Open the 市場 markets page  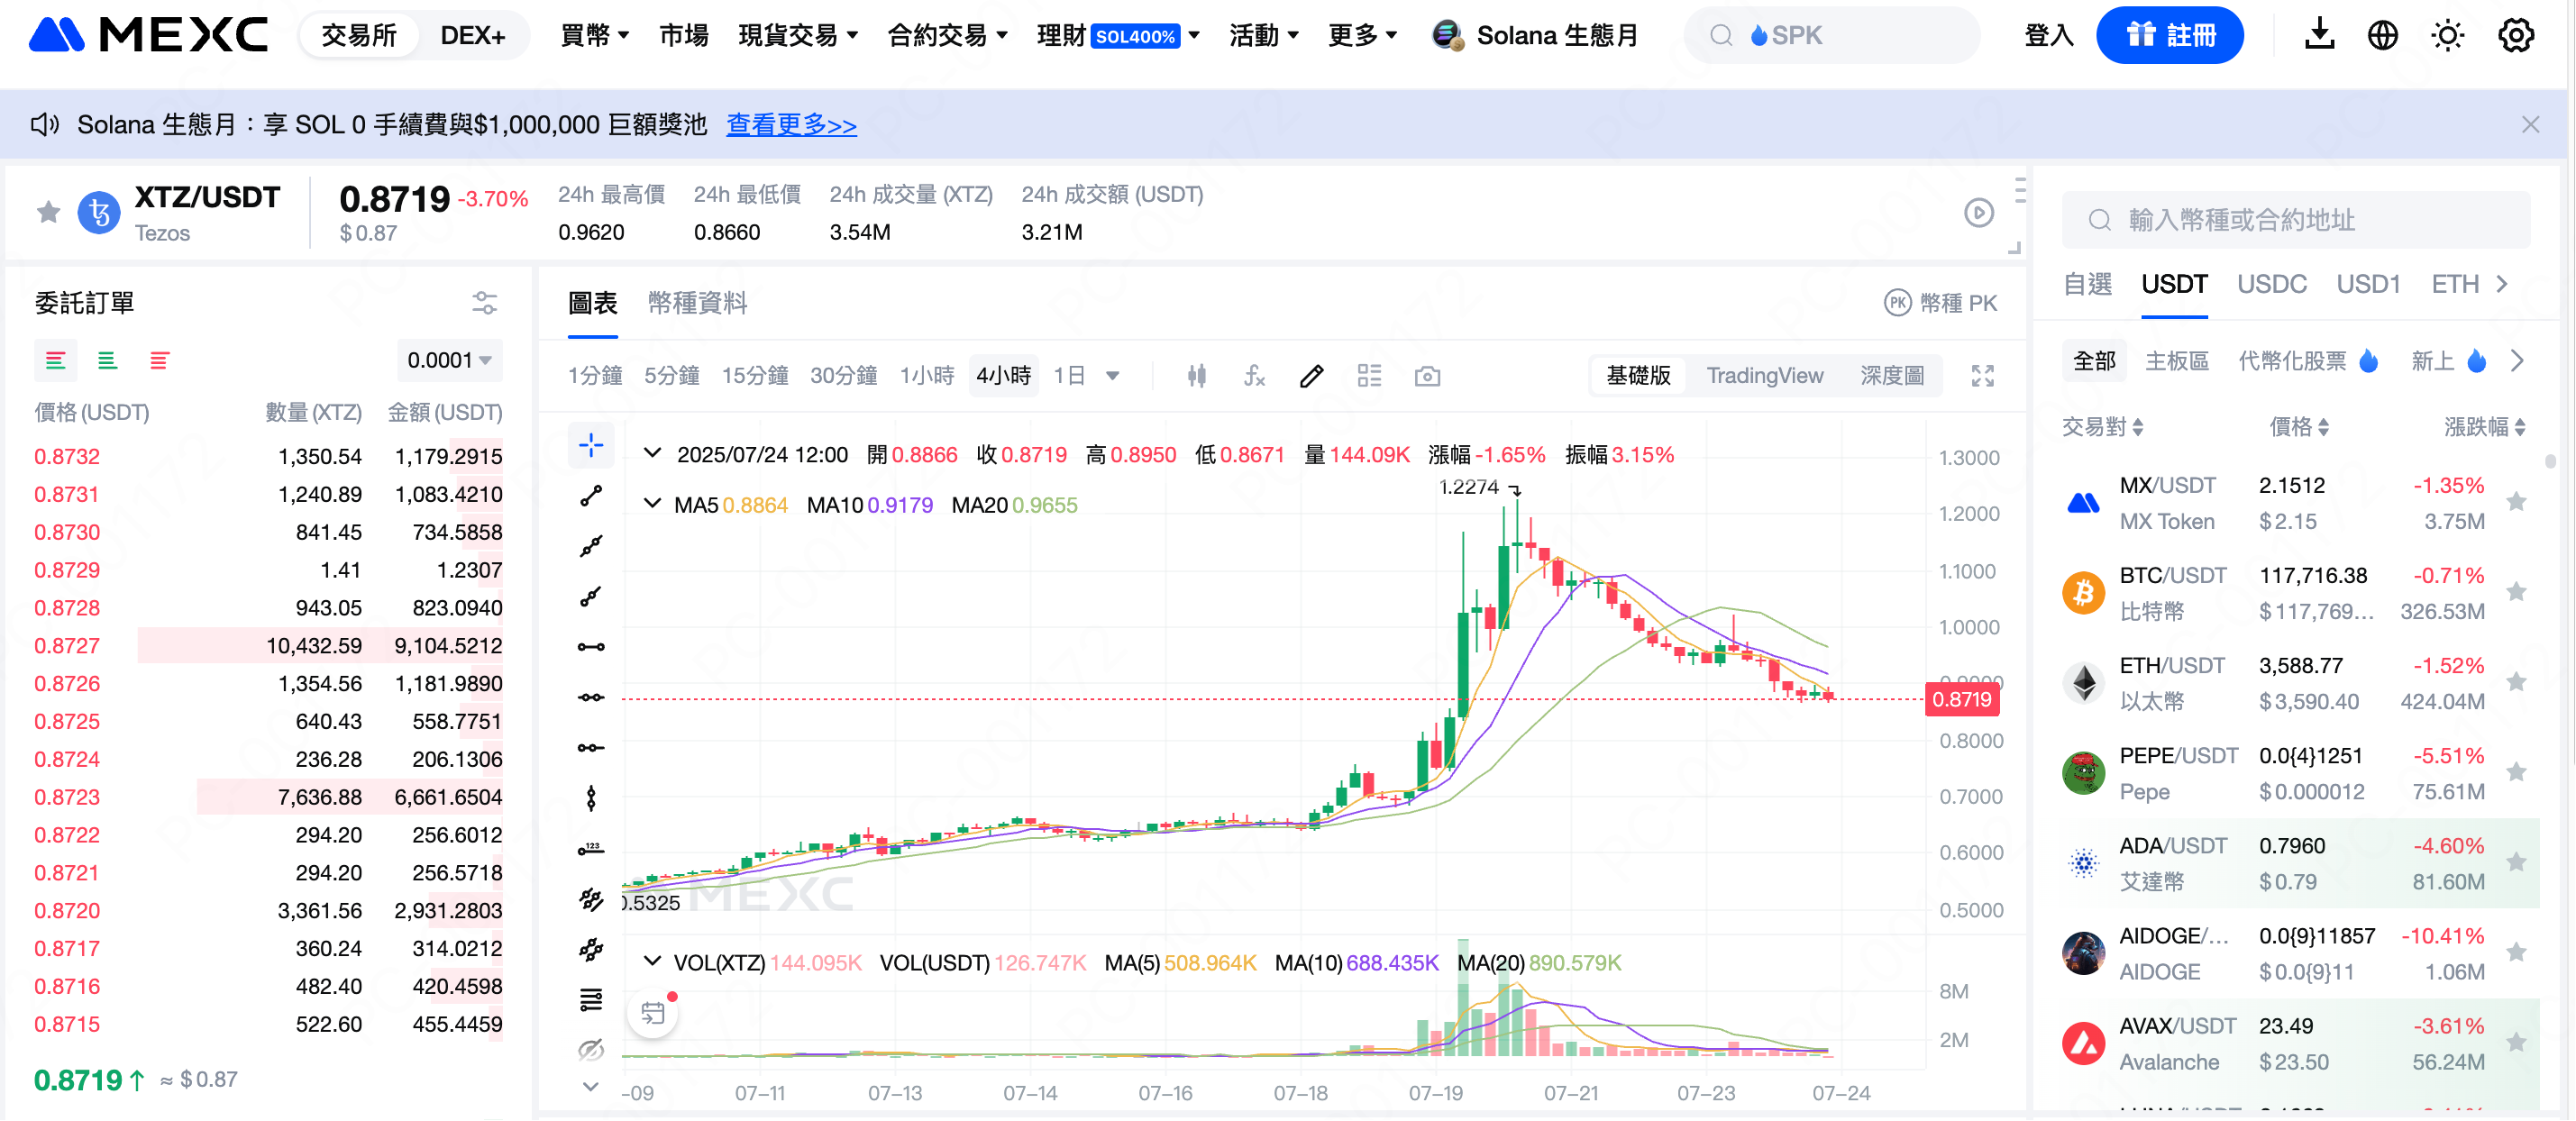(684, 35)
